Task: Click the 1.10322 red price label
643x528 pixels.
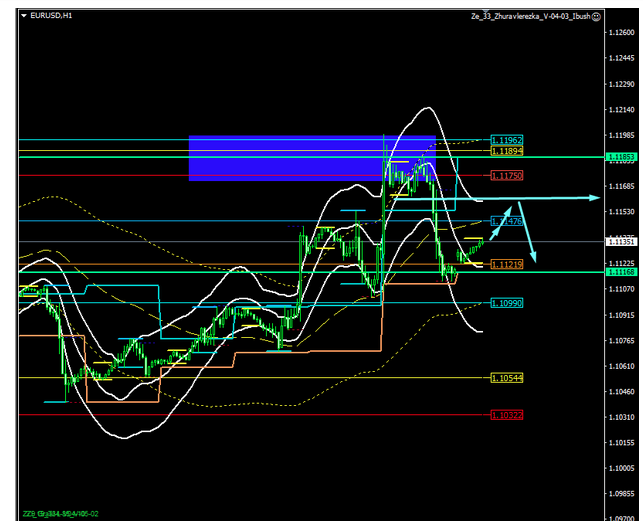Action: point(507,414)
